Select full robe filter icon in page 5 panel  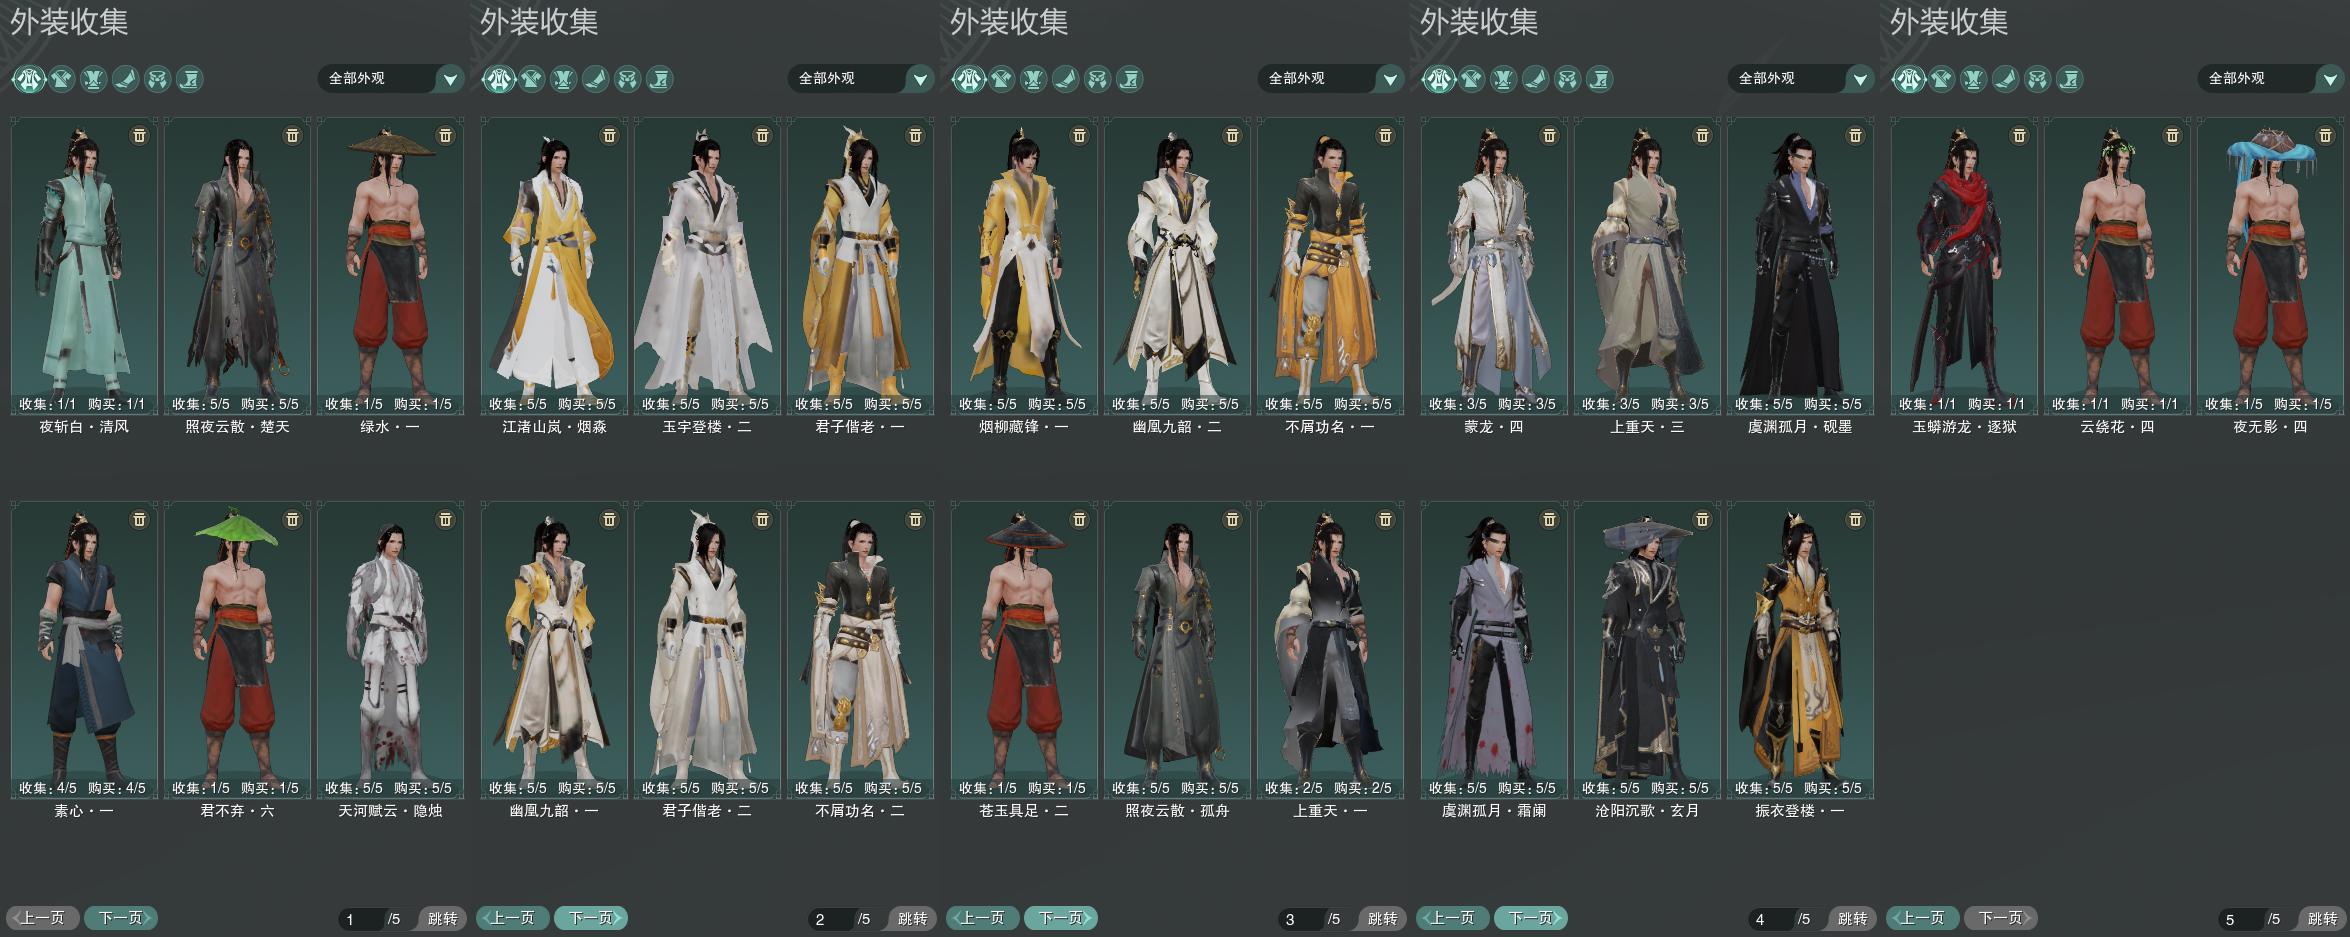tap(1909, 79)
